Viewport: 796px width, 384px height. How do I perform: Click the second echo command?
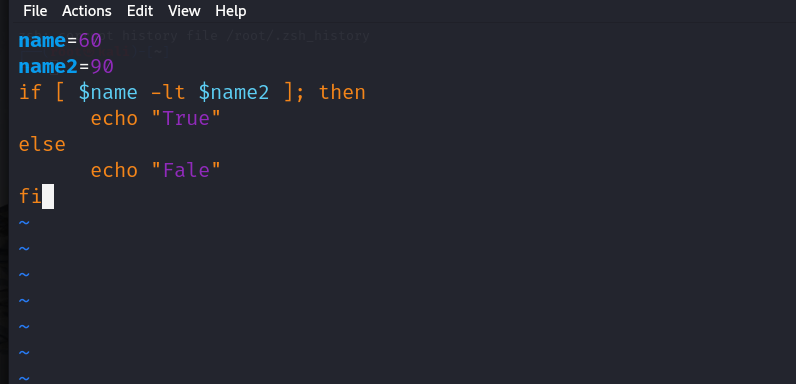point(114,170)
